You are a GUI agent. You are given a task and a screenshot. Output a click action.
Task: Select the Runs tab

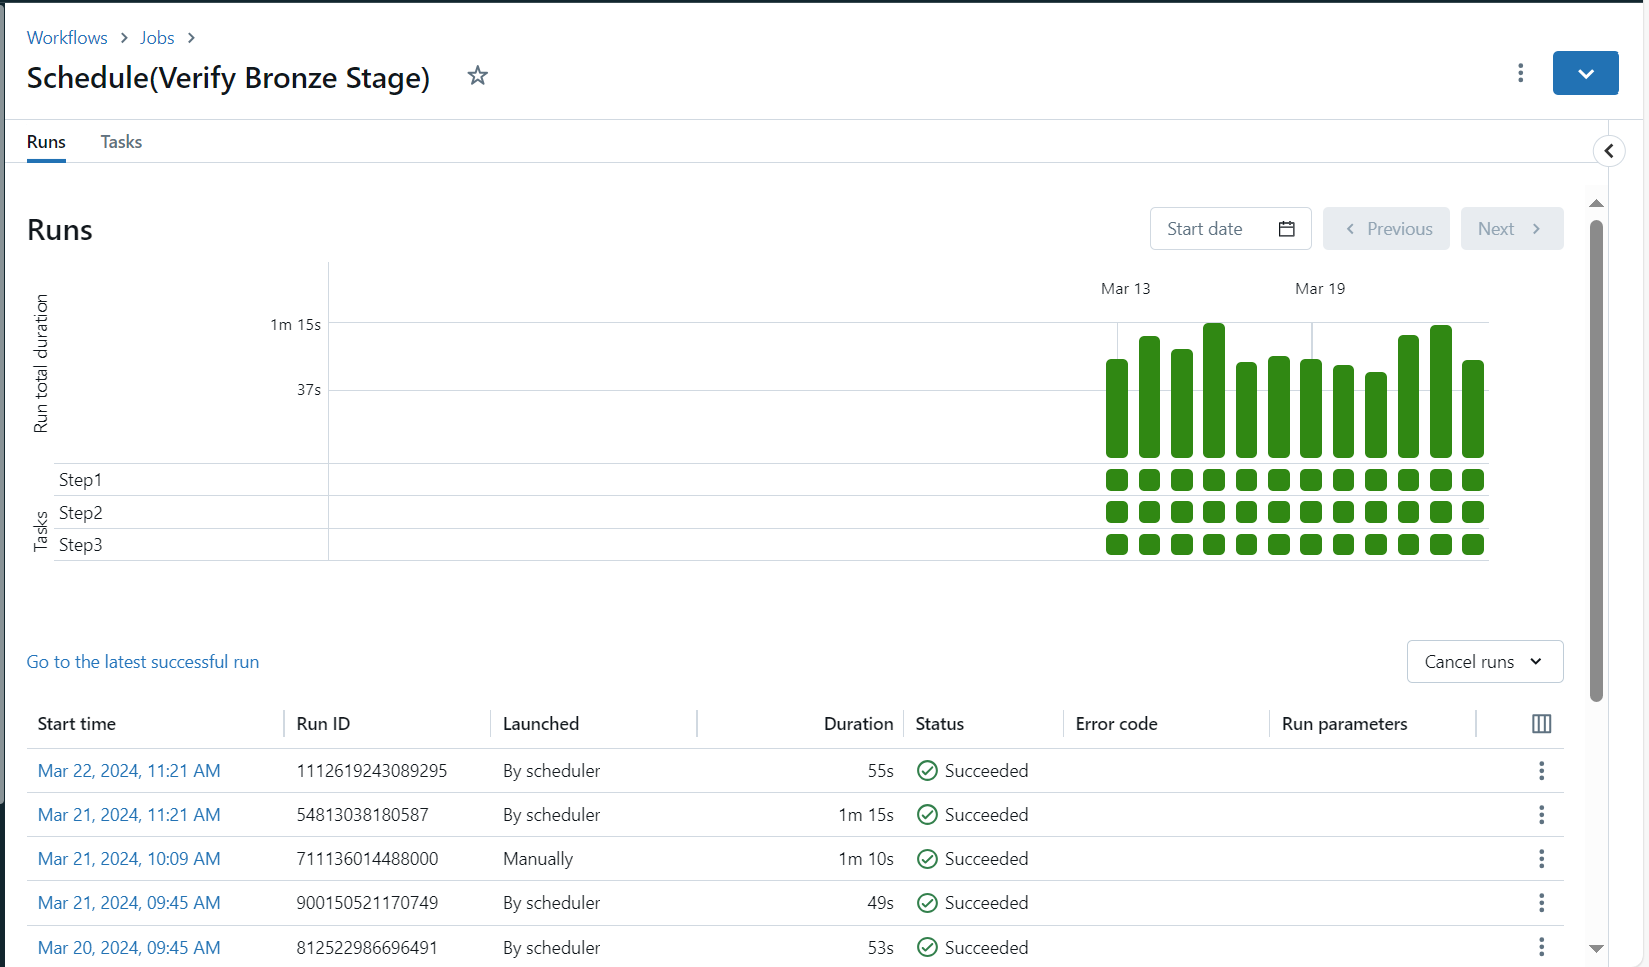tap(45, 142)
